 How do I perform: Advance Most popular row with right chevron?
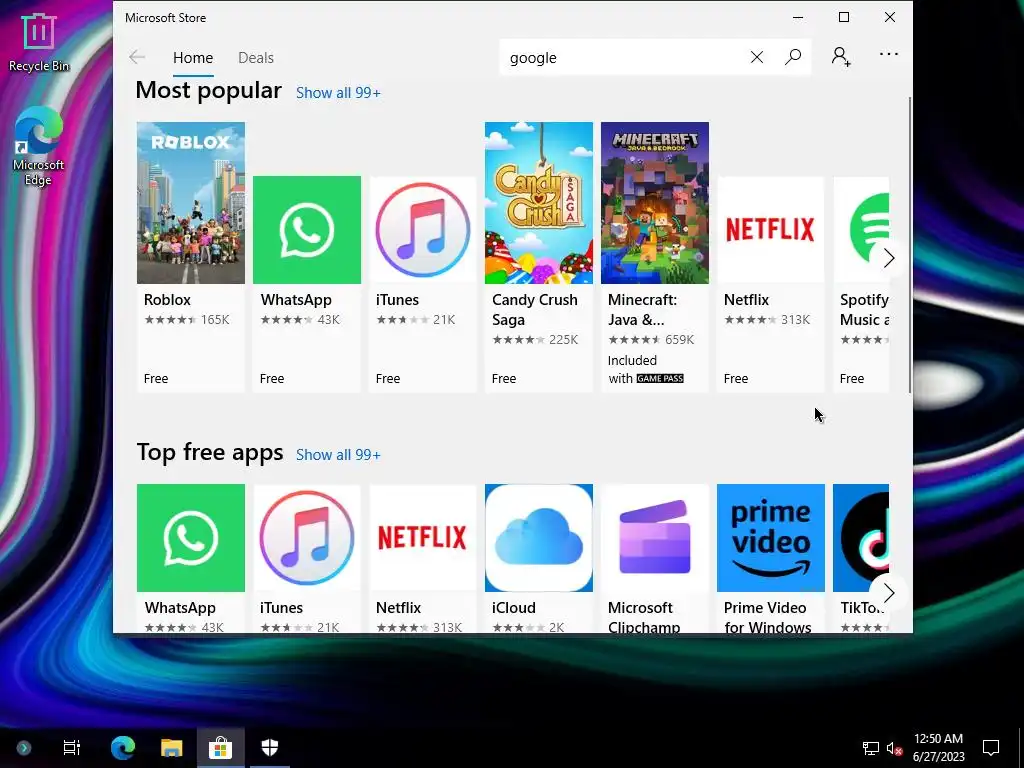tap(888, 258)
